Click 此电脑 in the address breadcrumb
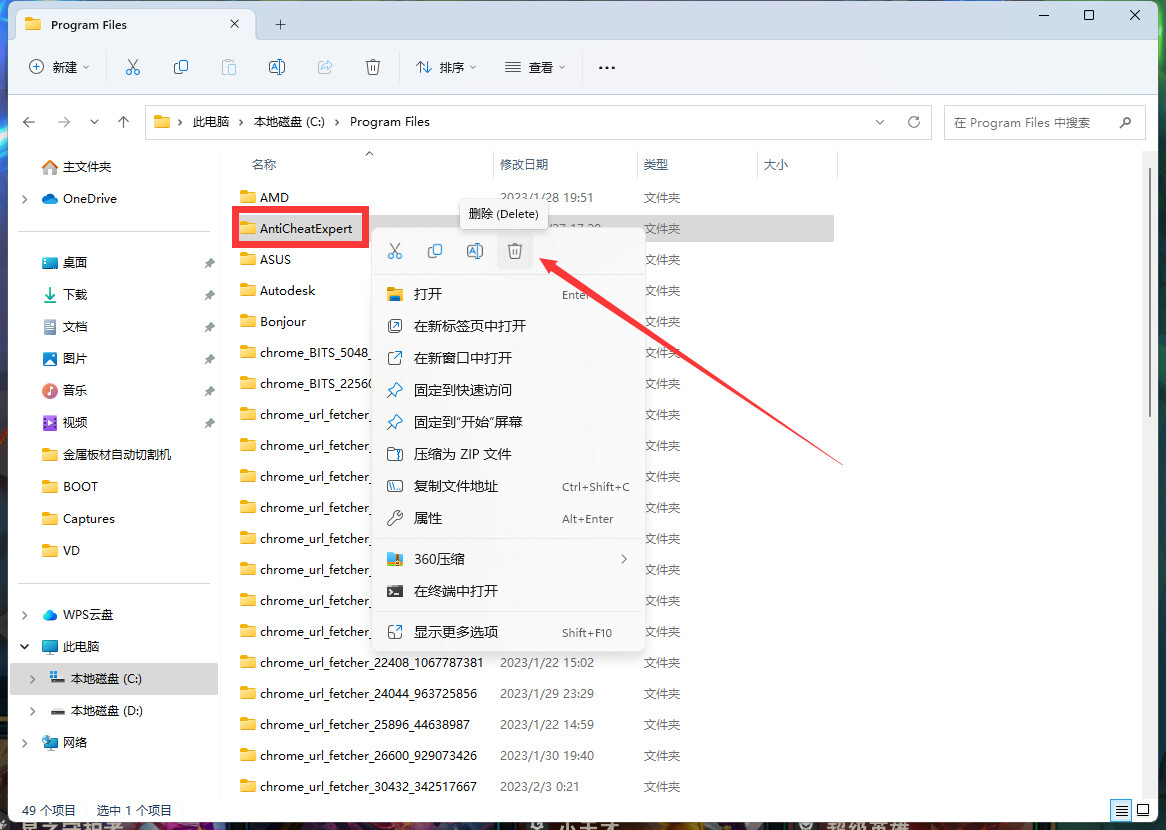 (211, 122)
